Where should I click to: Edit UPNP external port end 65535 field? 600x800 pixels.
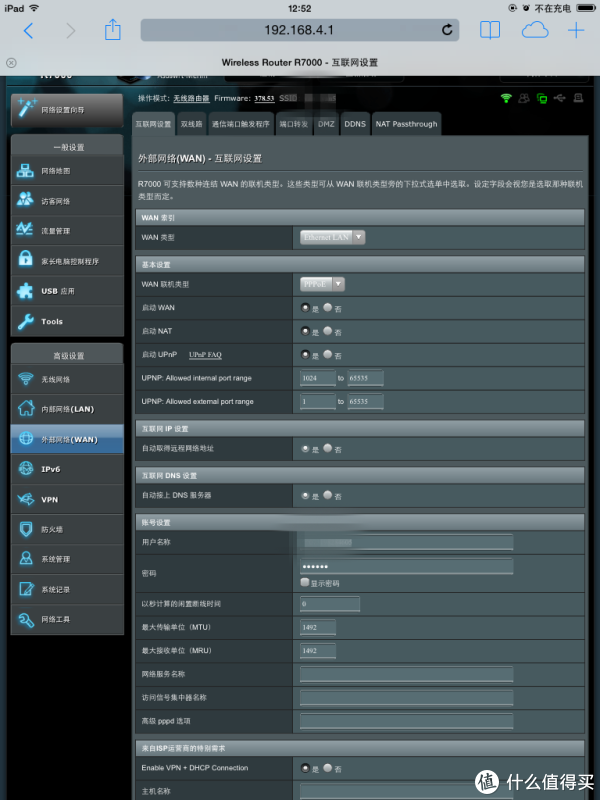pos(365,402)
